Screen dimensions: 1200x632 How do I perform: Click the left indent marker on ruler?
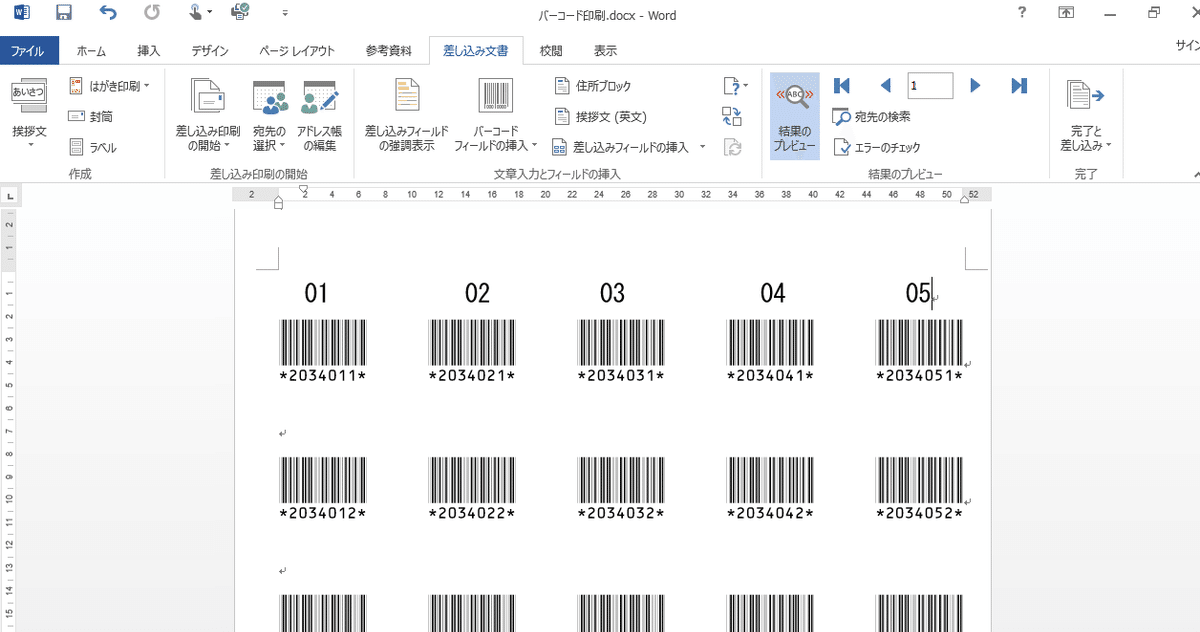pos(278,204)
